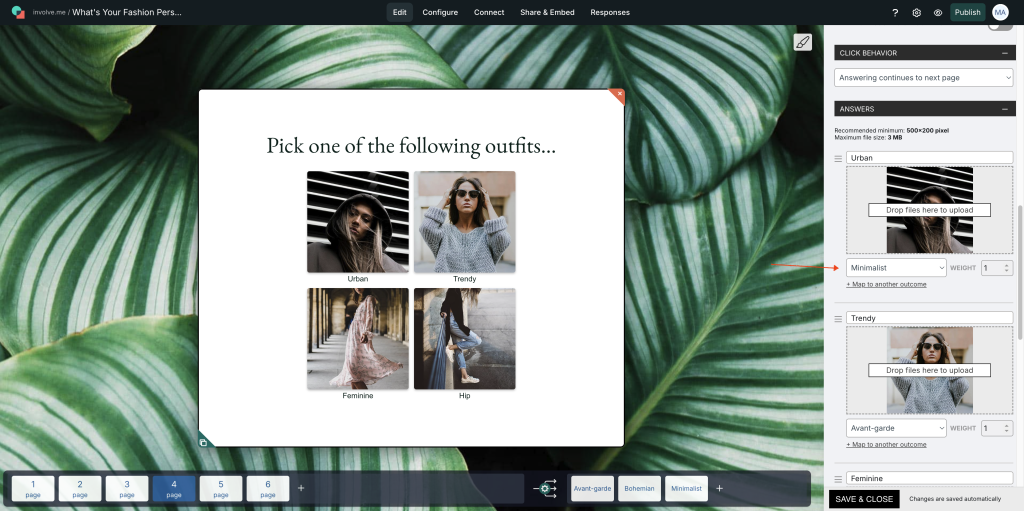Select the Hip outfit image on canvas
This screenshot has height=511, width=1024.
[464, 338]
